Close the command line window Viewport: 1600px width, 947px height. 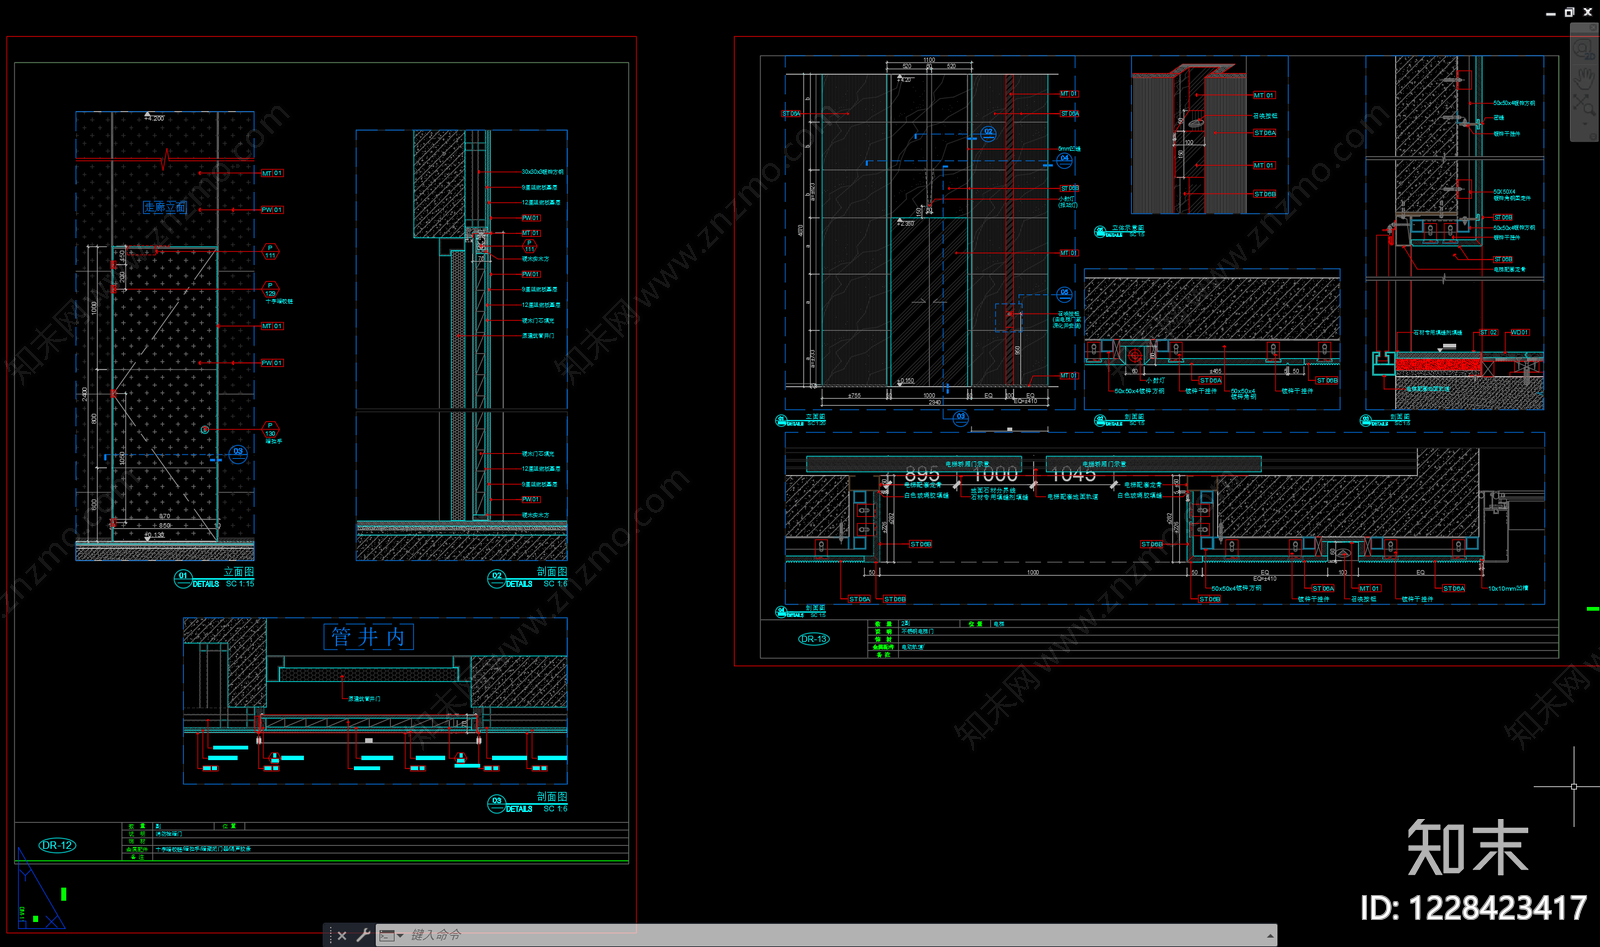(x=342, y=936)
